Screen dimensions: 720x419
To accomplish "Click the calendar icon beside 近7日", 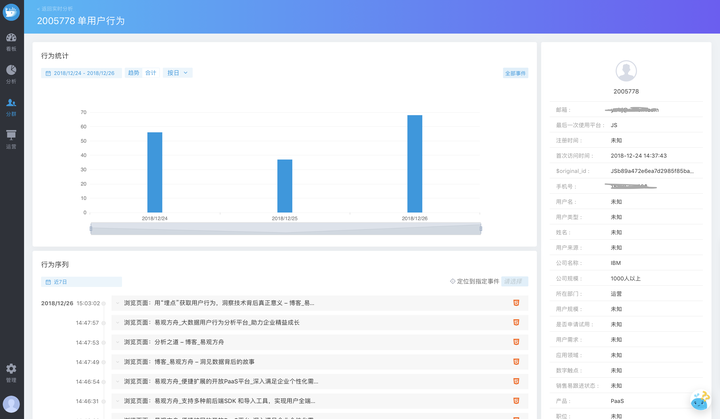I will [x=48, y=282].
